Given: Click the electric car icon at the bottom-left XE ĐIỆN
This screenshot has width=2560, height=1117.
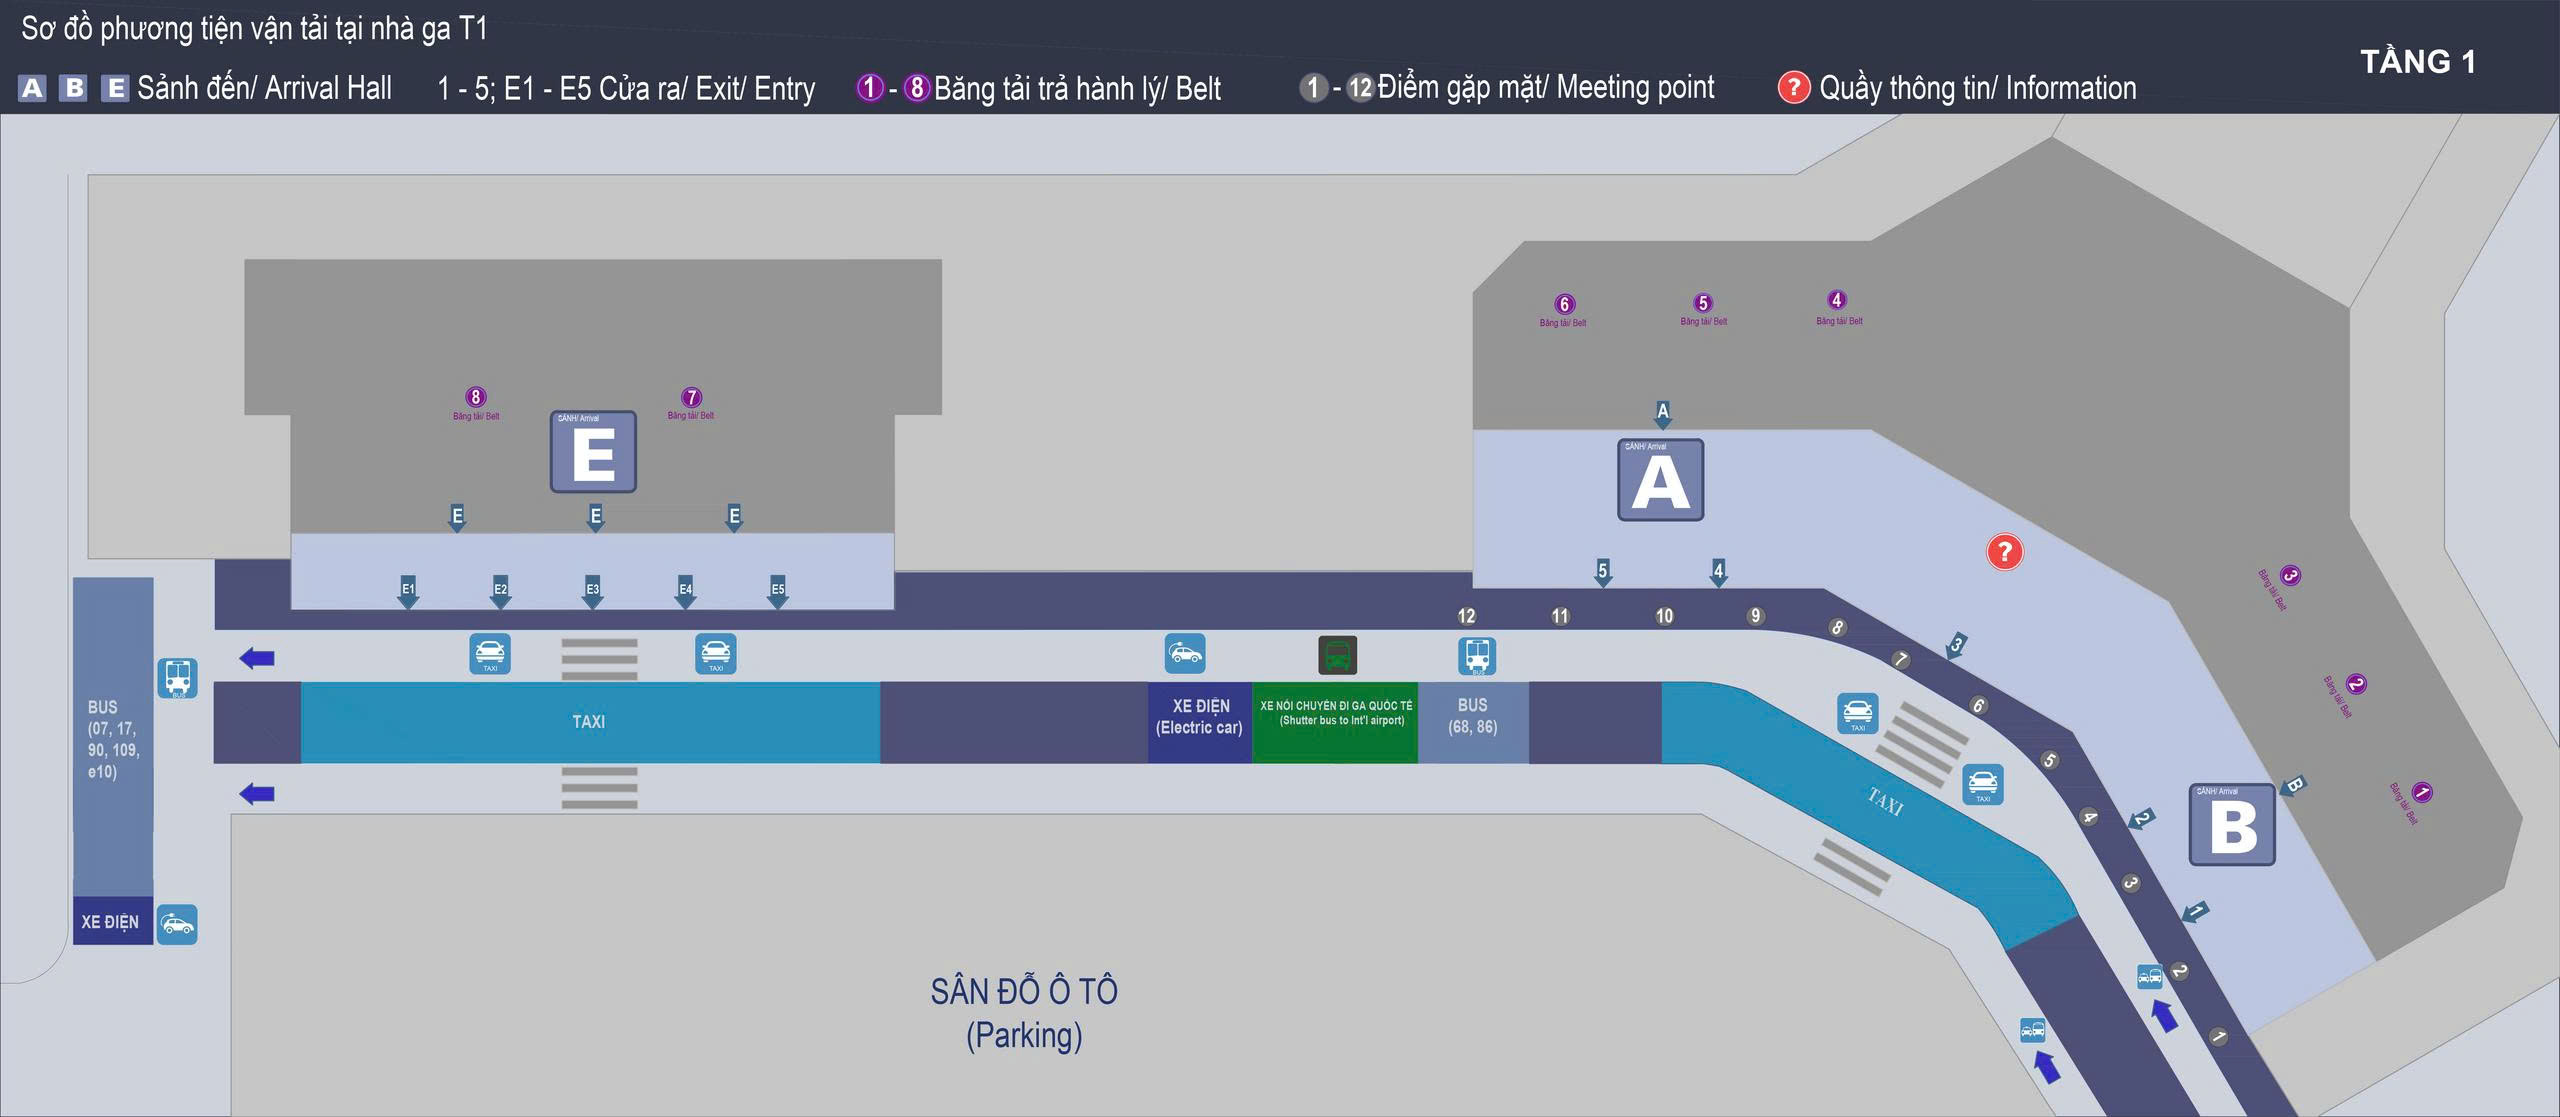Looking at the screenshot, I should point(177,924).
